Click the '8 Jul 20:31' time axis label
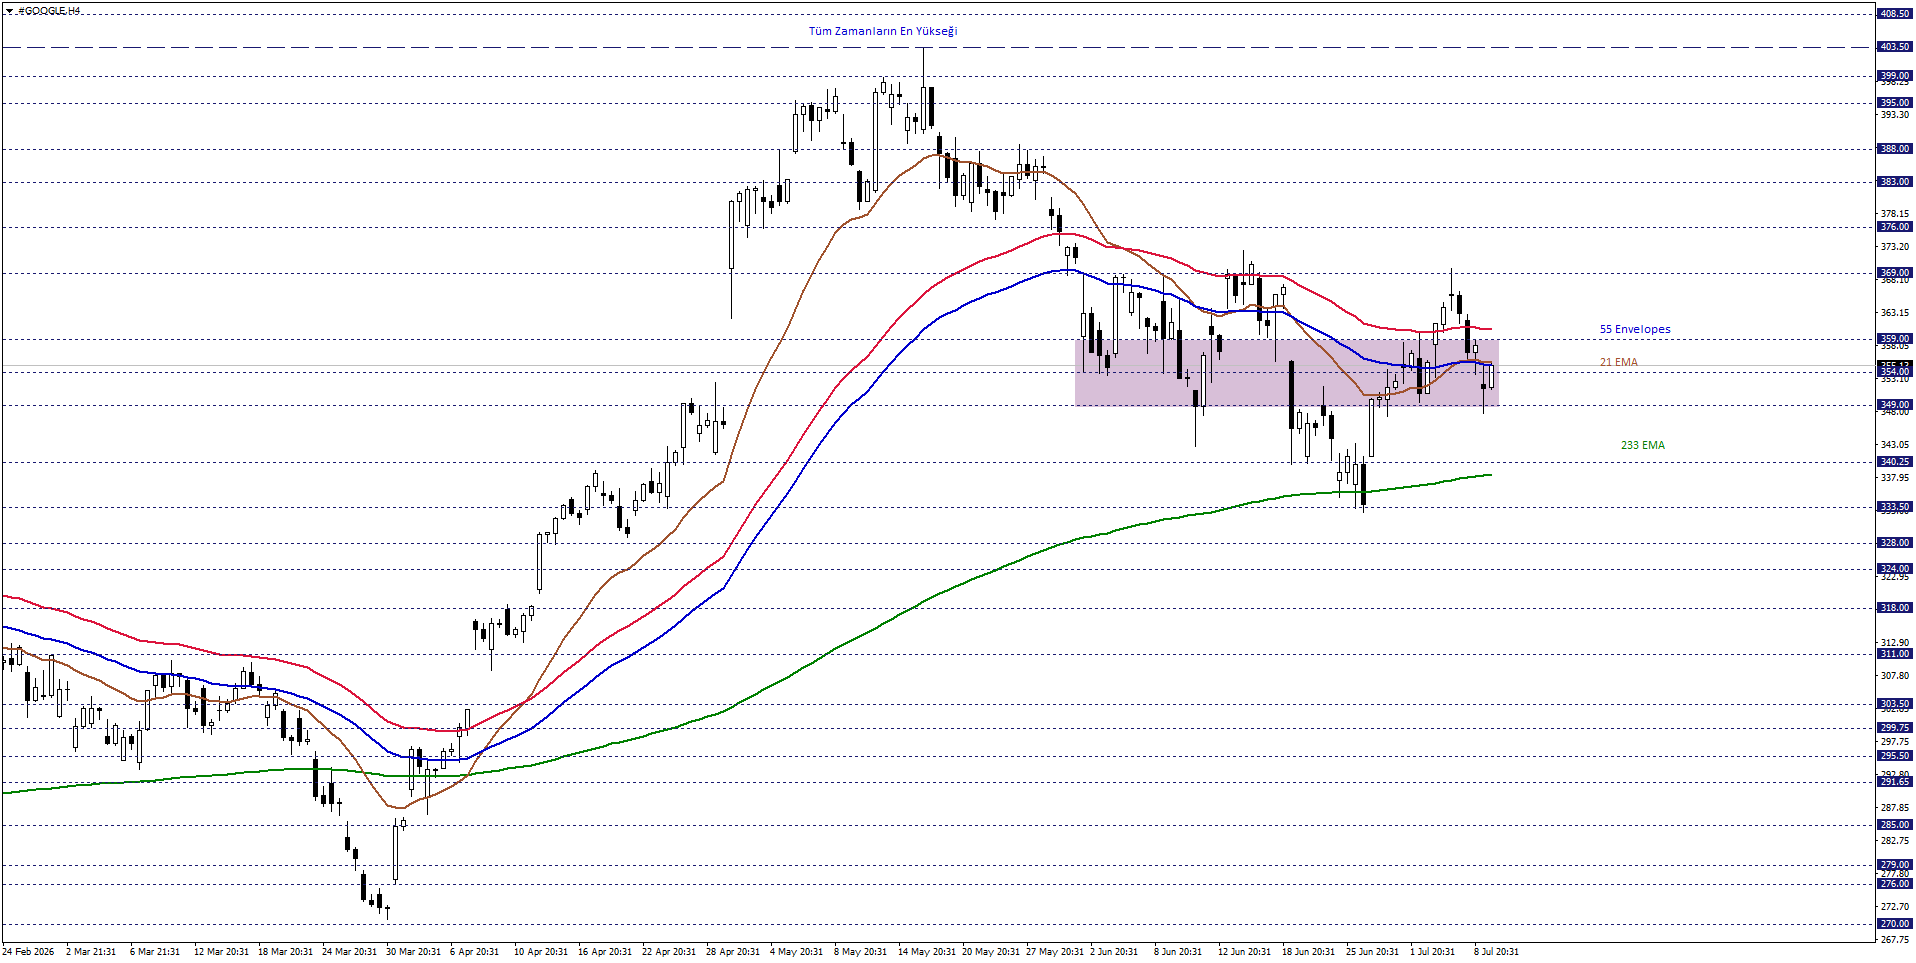This screenshot has height=963, width=1916. (x=1495, y=952)
